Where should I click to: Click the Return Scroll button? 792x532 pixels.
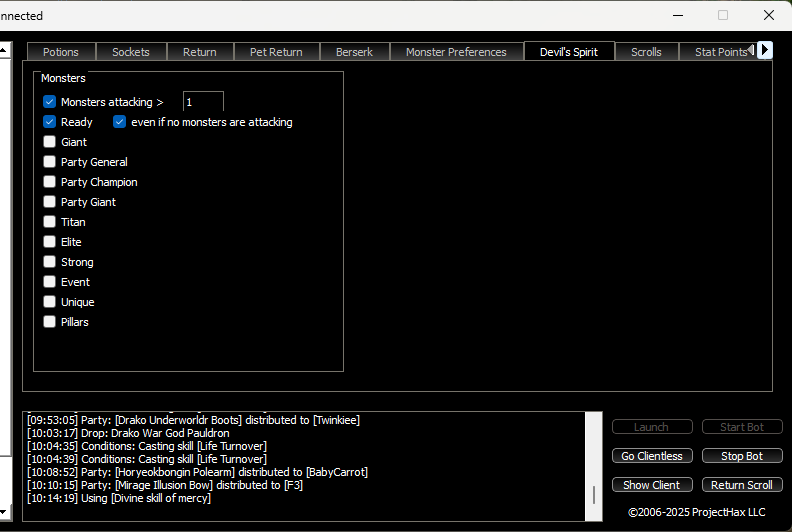[742, 485]
